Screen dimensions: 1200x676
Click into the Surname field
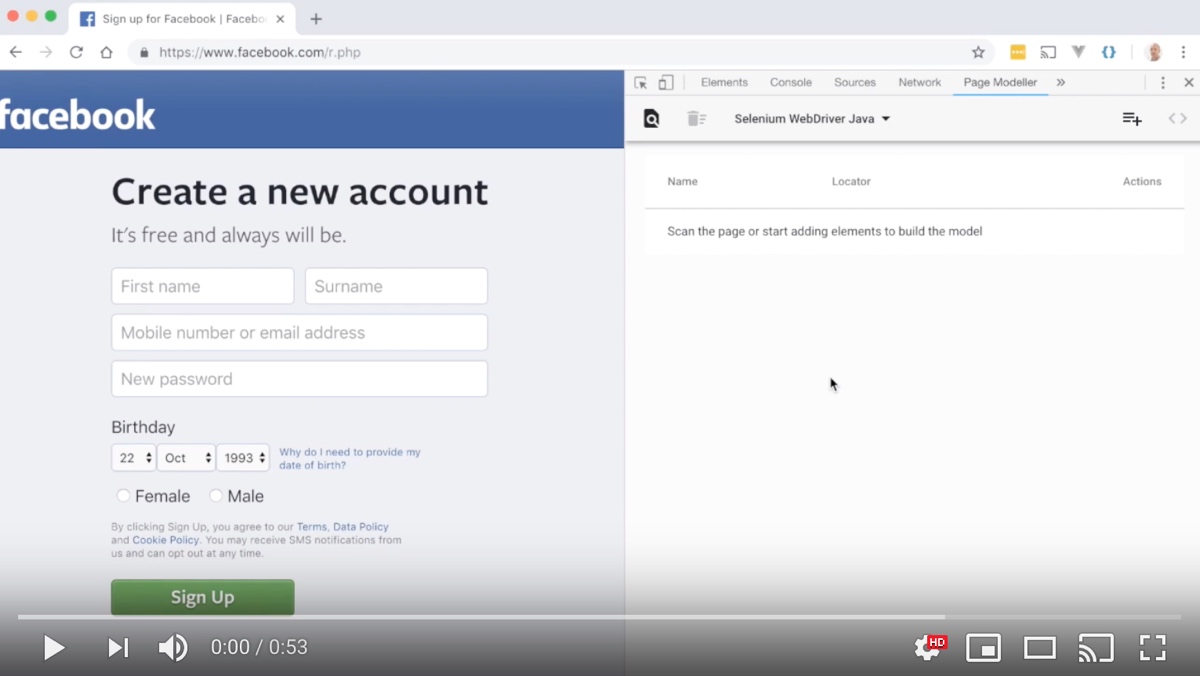(396, 286)
